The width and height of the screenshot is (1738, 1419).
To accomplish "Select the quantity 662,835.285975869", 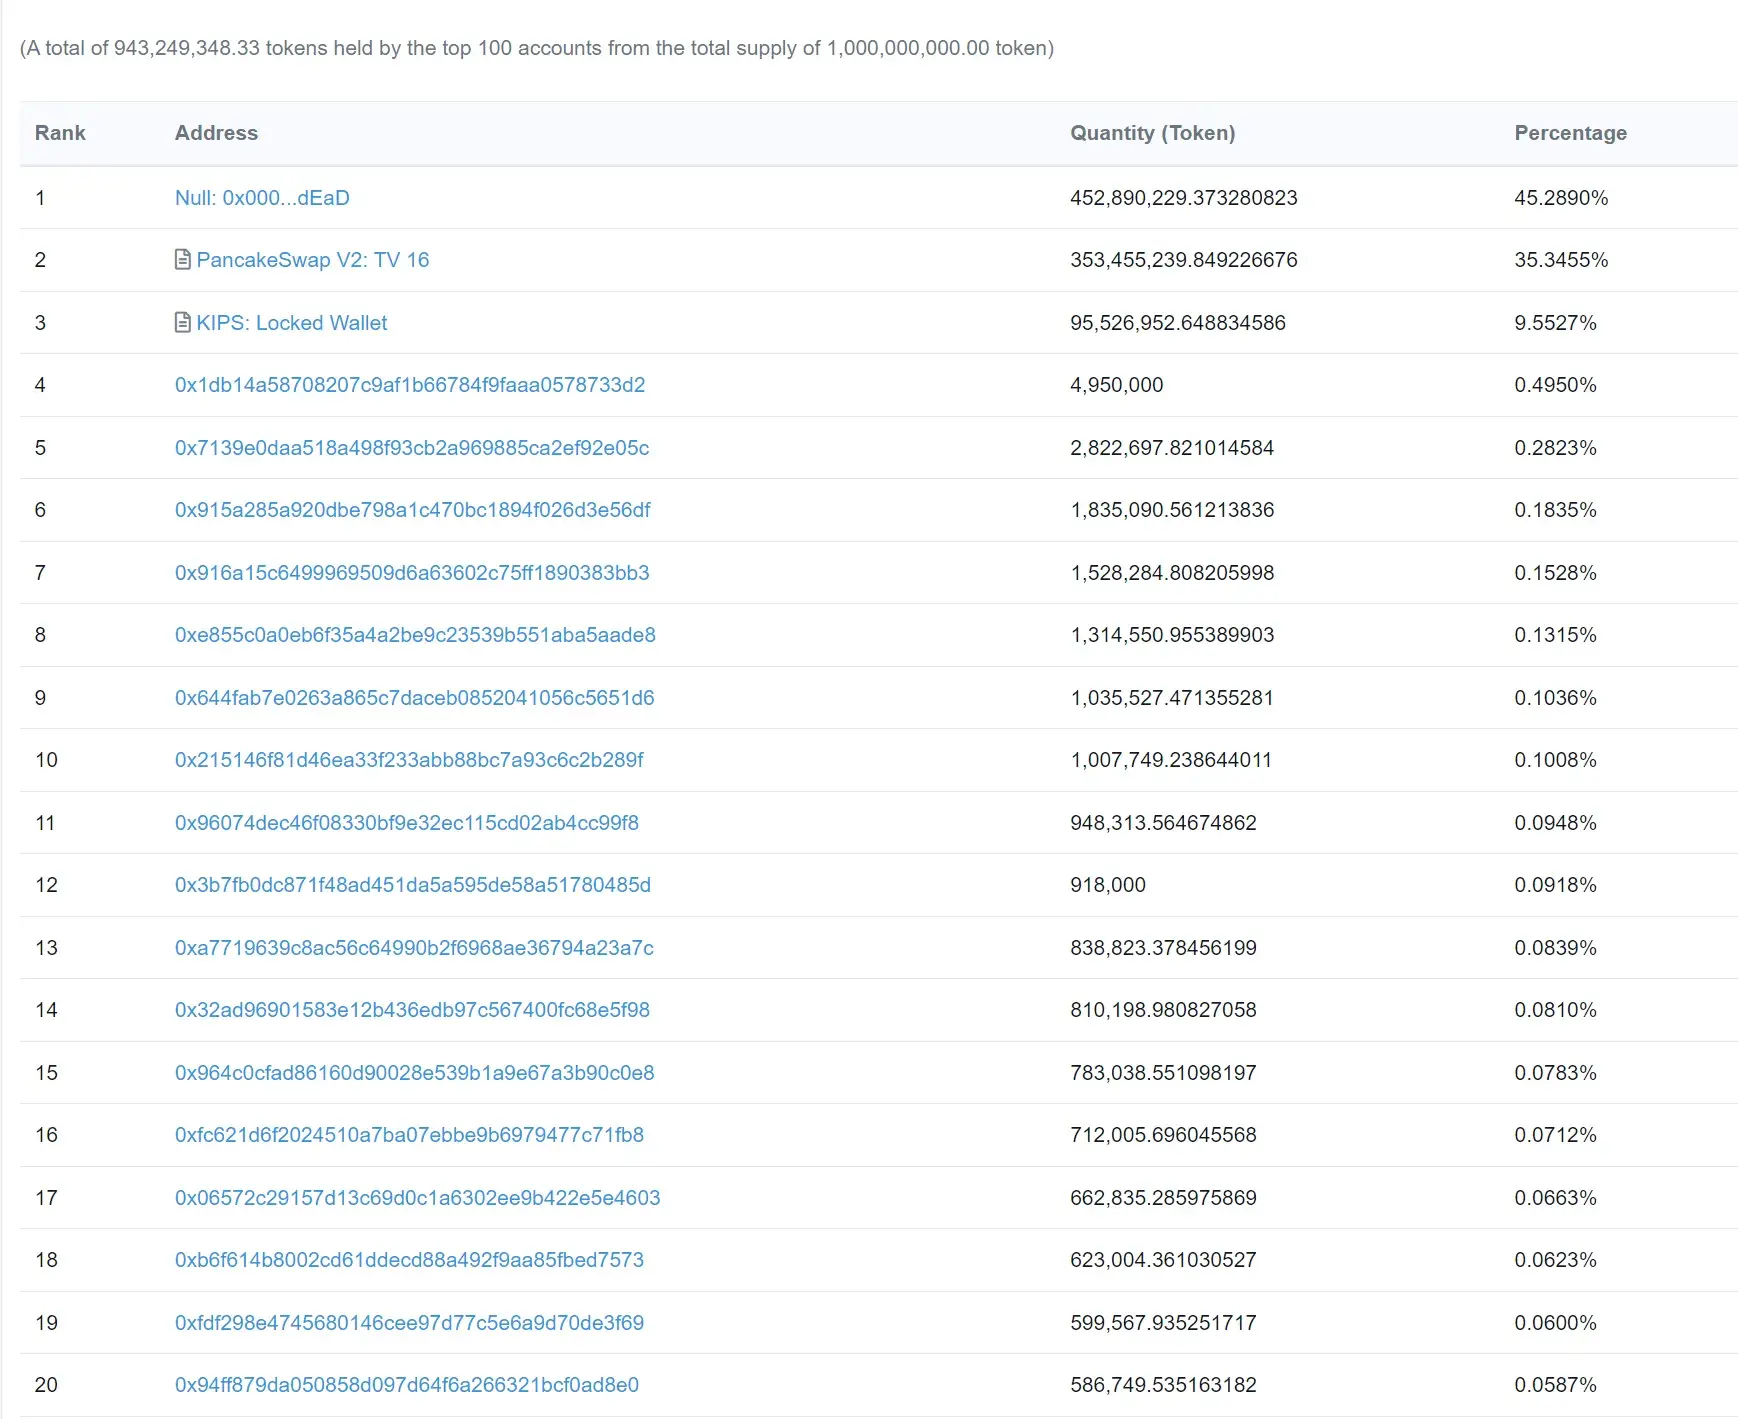I will 1163,1198.
